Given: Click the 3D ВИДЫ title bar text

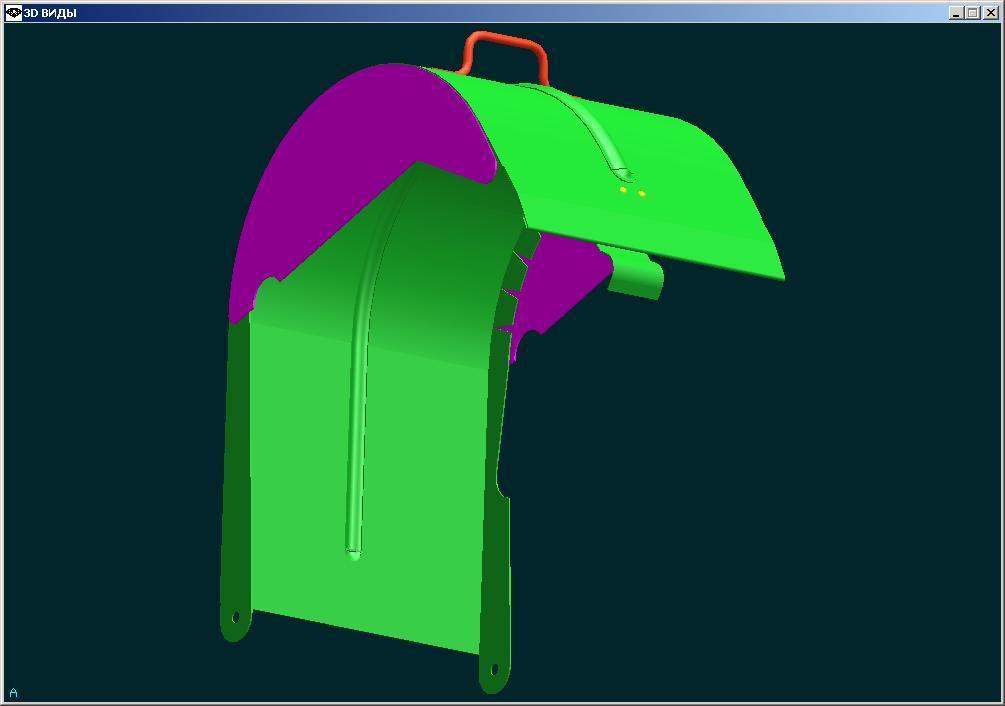Looking at the screenshot, I should pyautogui.click(x=50, y=13).
